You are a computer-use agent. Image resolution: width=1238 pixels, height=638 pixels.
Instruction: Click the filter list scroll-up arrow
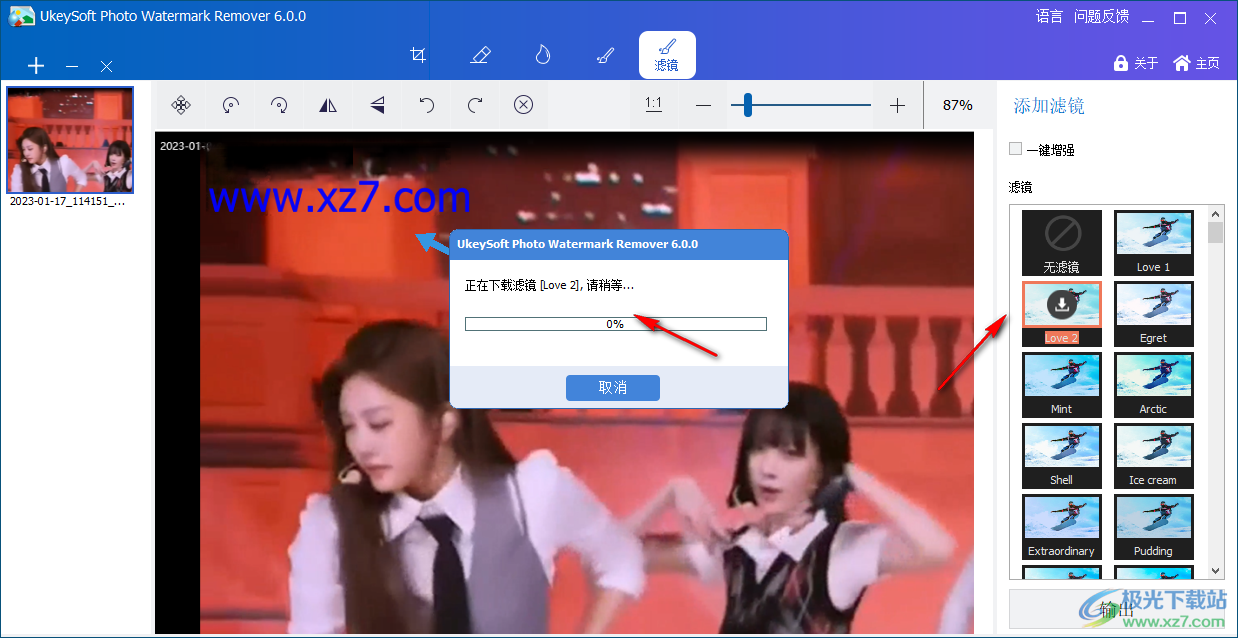[x=1216, y=213]
